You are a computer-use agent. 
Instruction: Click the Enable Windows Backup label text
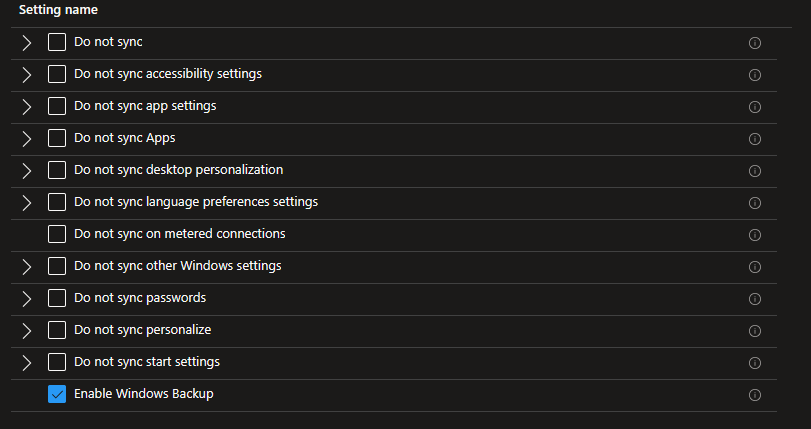tap(143, 394)
